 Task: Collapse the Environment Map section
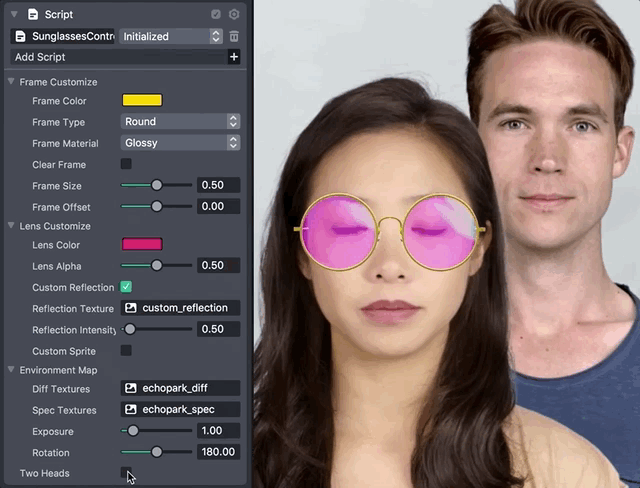[11, 370]
